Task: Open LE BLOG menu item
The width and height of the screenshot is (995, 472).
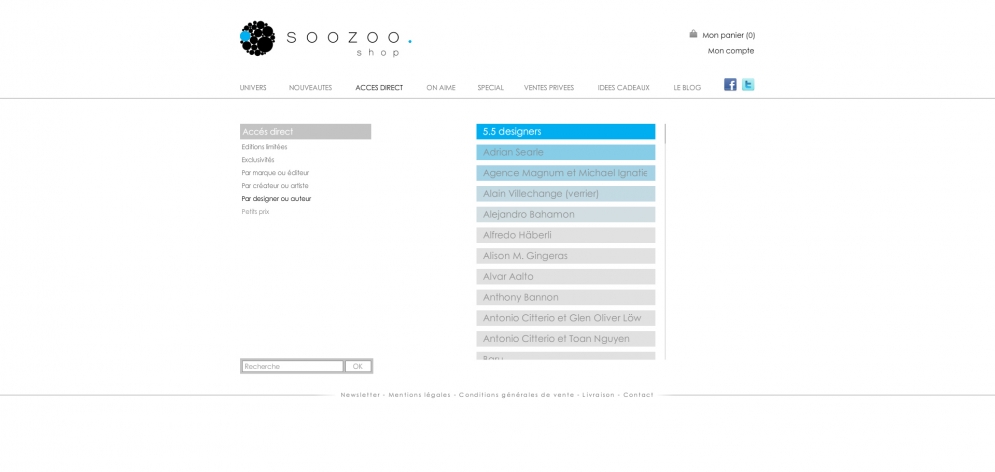Action: coord(687,88)
